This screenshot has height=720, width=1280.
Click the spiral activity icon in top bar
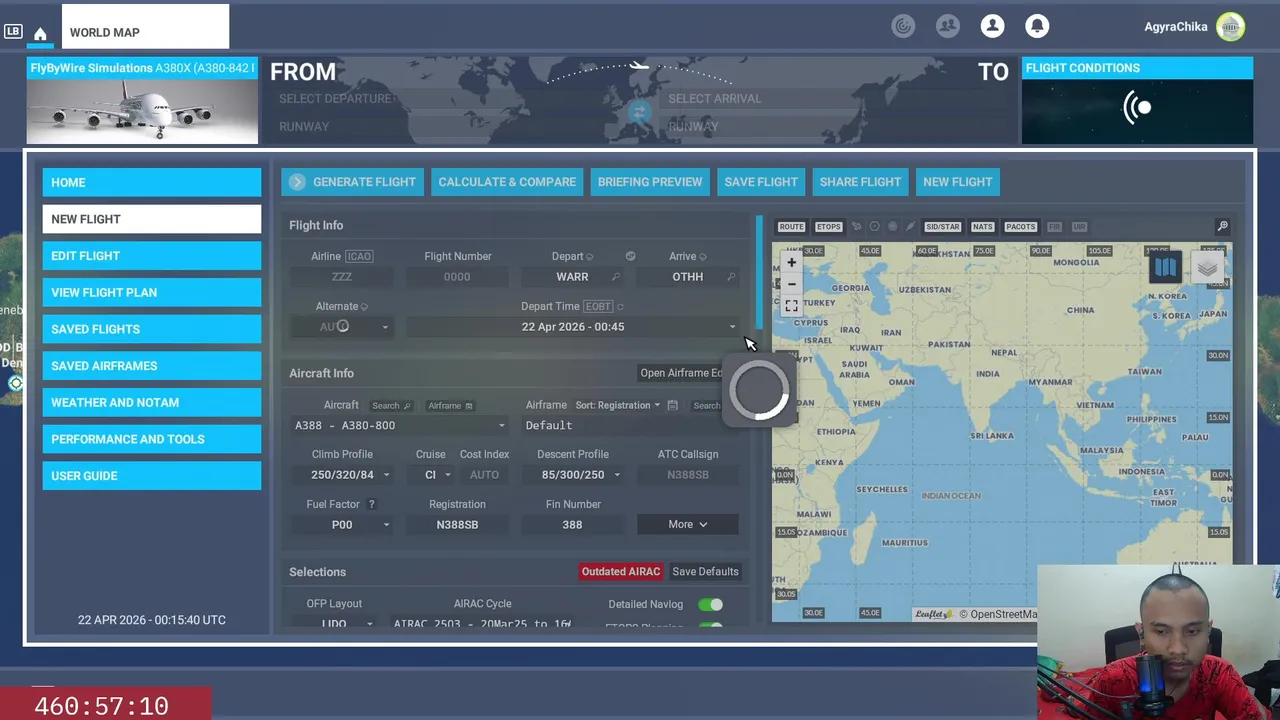pyautogui.click(x=903, y=26)
